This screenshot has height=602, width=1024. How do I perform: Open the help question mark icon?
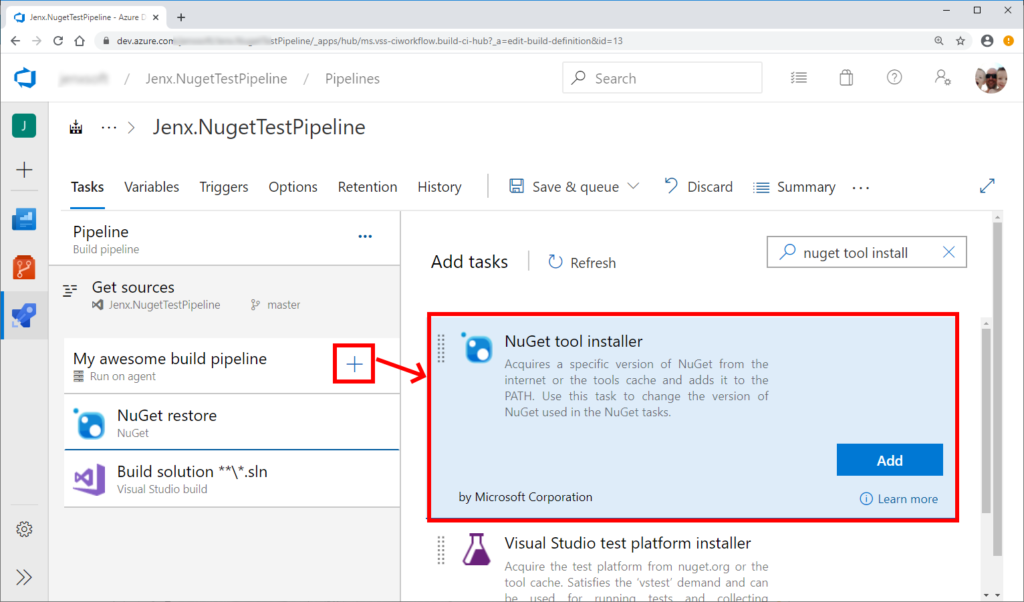pos(894,78)
